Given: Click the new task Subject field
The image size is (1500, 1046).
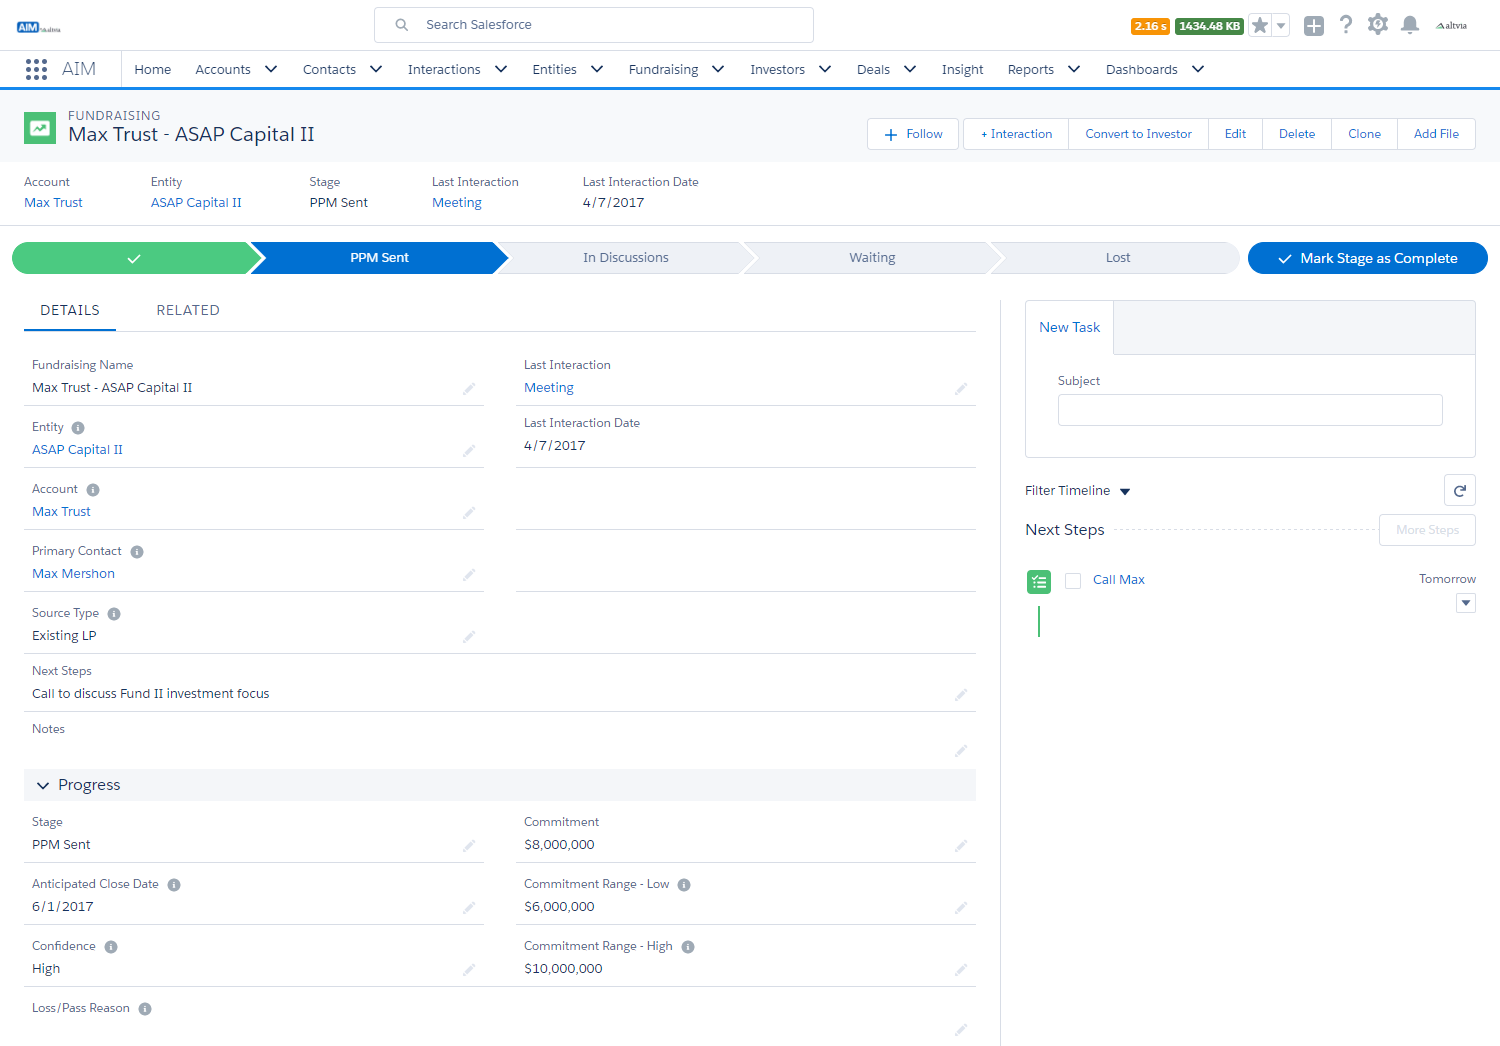Looking at the screenshot, I should [x=1249, y=410].
